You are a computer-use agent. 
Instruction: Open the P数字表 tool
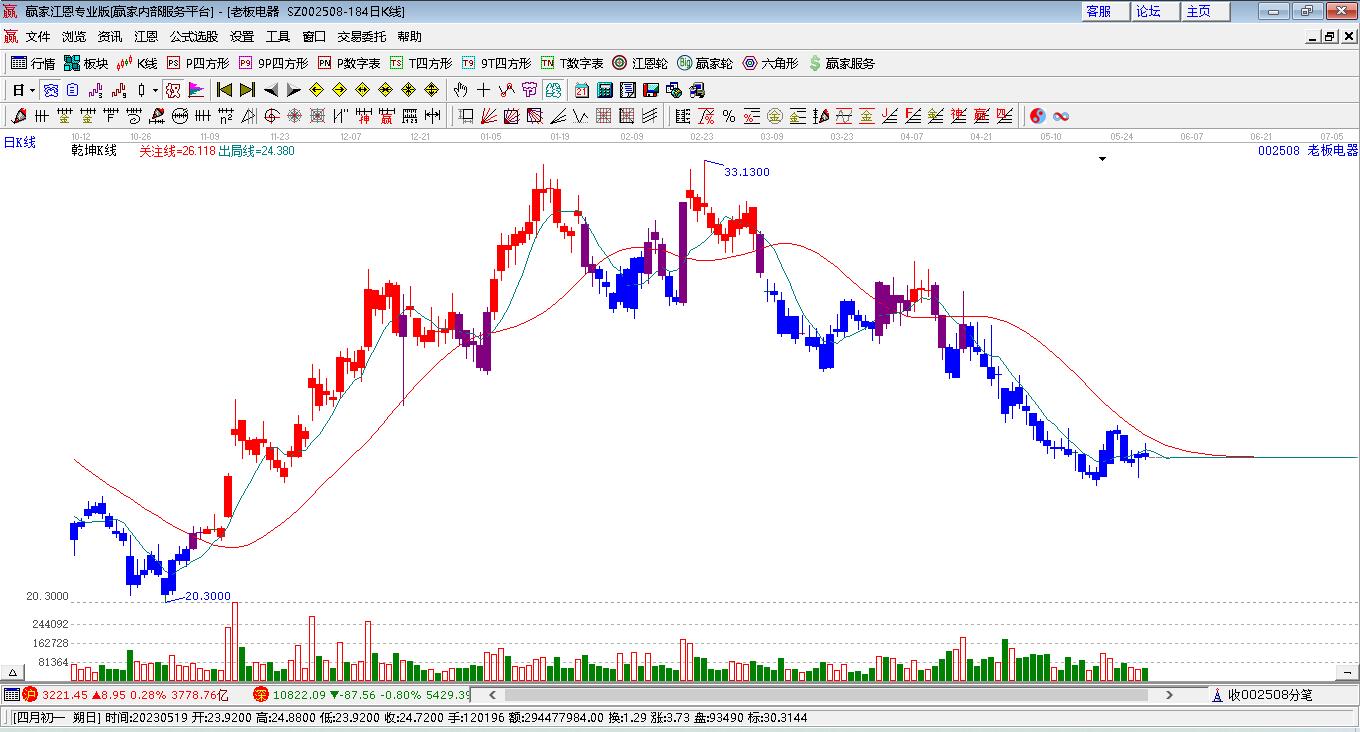(x=349, y=63)
